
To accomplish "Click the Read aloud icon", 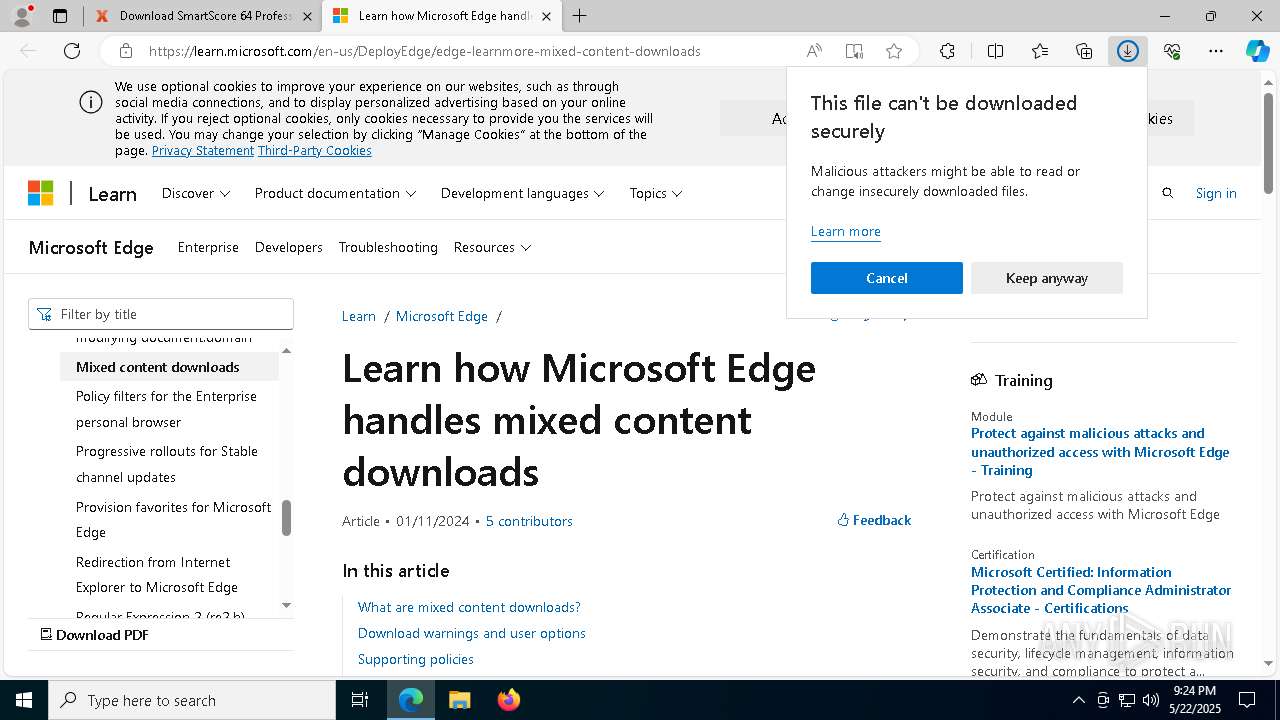I will tap(814, 51).
